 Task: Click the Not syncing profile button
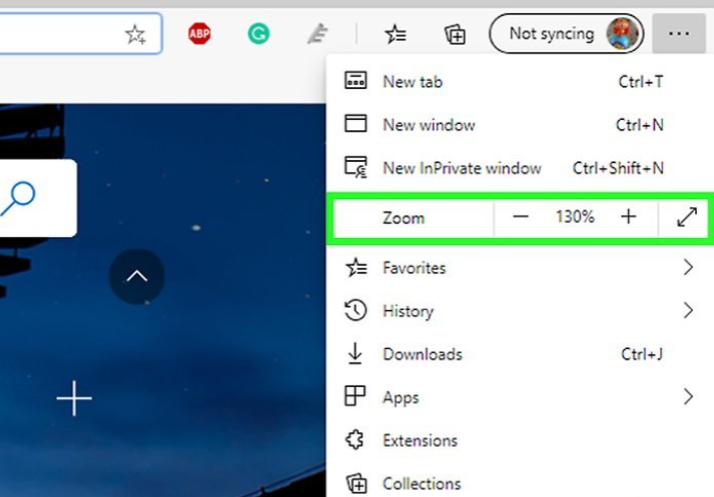566,34
